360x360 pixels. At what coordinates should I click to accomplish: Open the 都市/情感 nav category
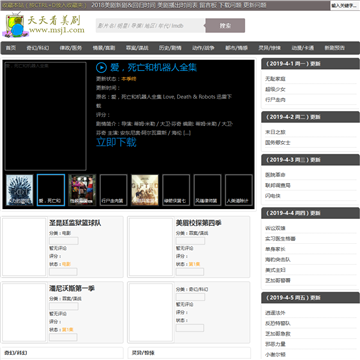tap(236, 48)
